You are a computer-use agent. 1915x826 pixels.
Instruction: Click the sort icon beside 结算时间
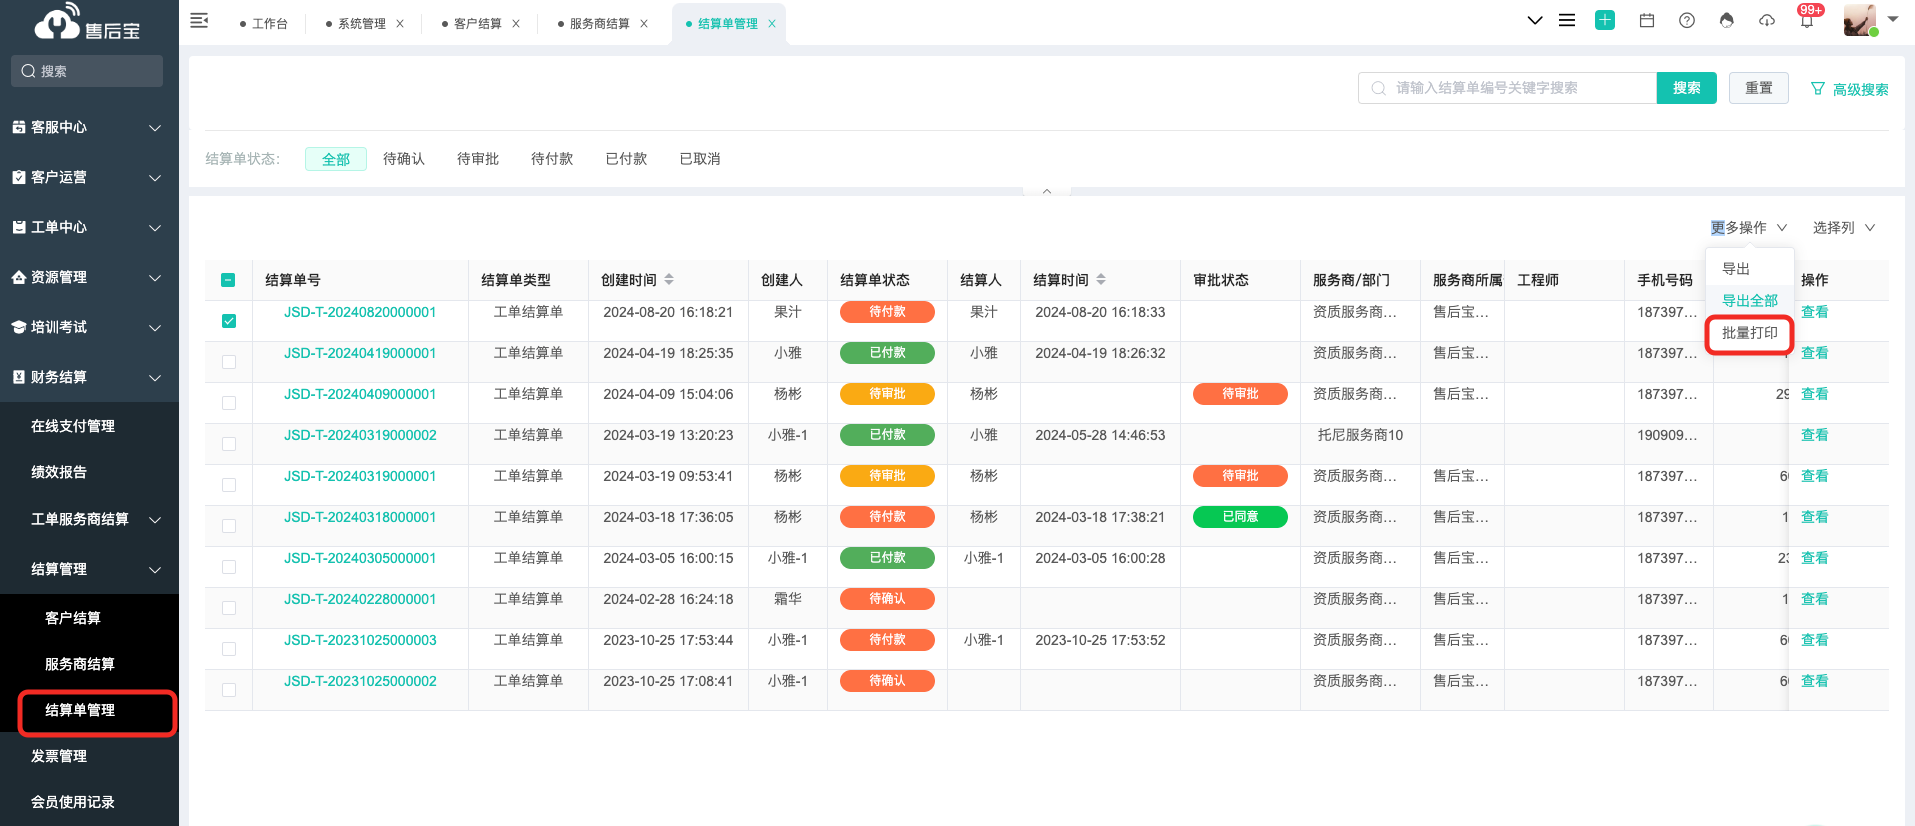point(1101,279)
